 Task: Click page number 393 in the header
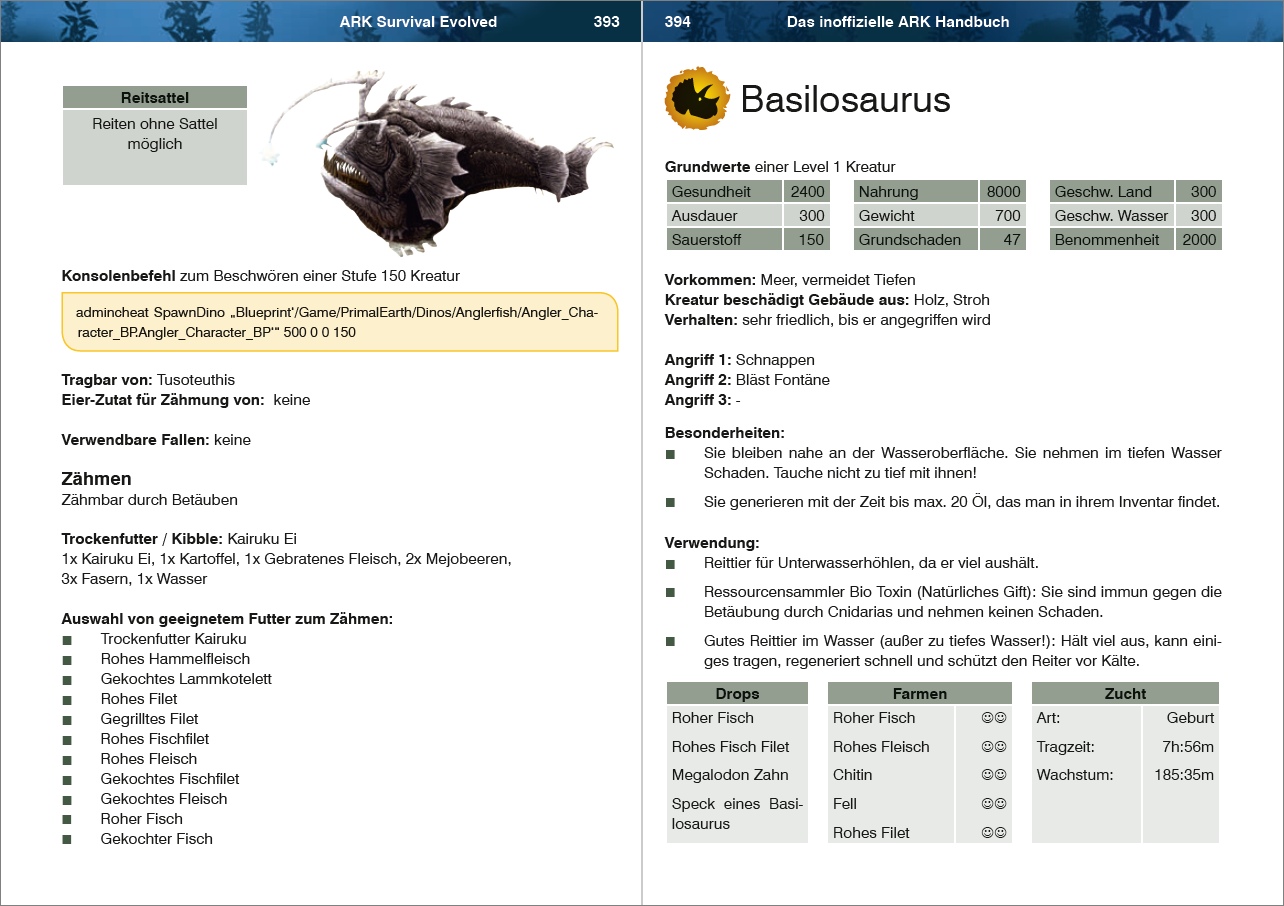[x=606, y=22]
